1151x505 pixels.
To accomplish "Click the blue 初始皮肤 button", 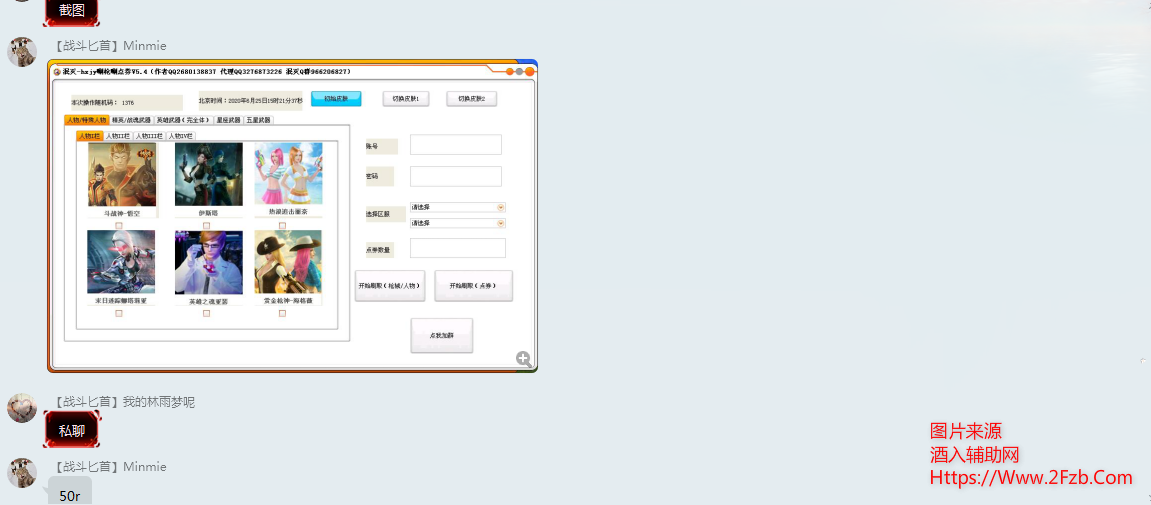I will tap(336, 98).
